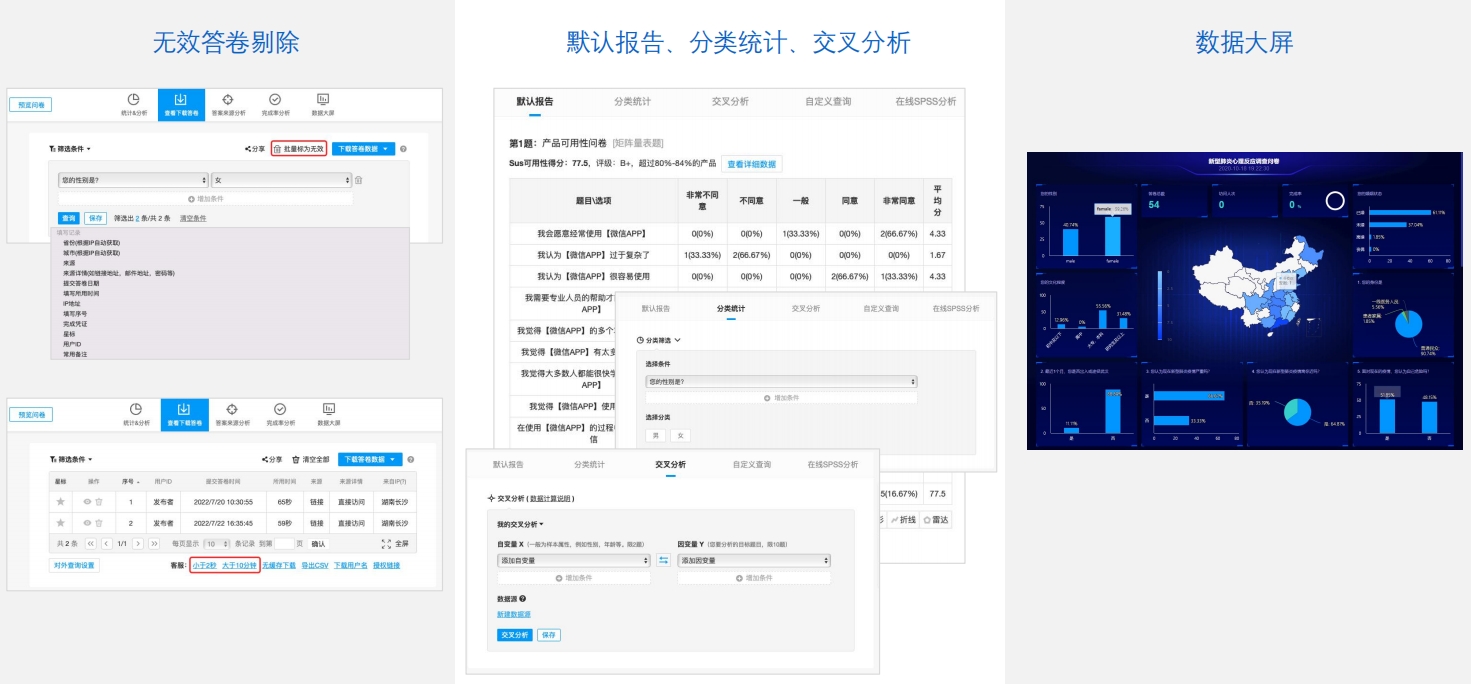Toggle the eye icon on answer row 2
The width and height of the screenshot is (1471, 684).
click(x=87, y=522)
